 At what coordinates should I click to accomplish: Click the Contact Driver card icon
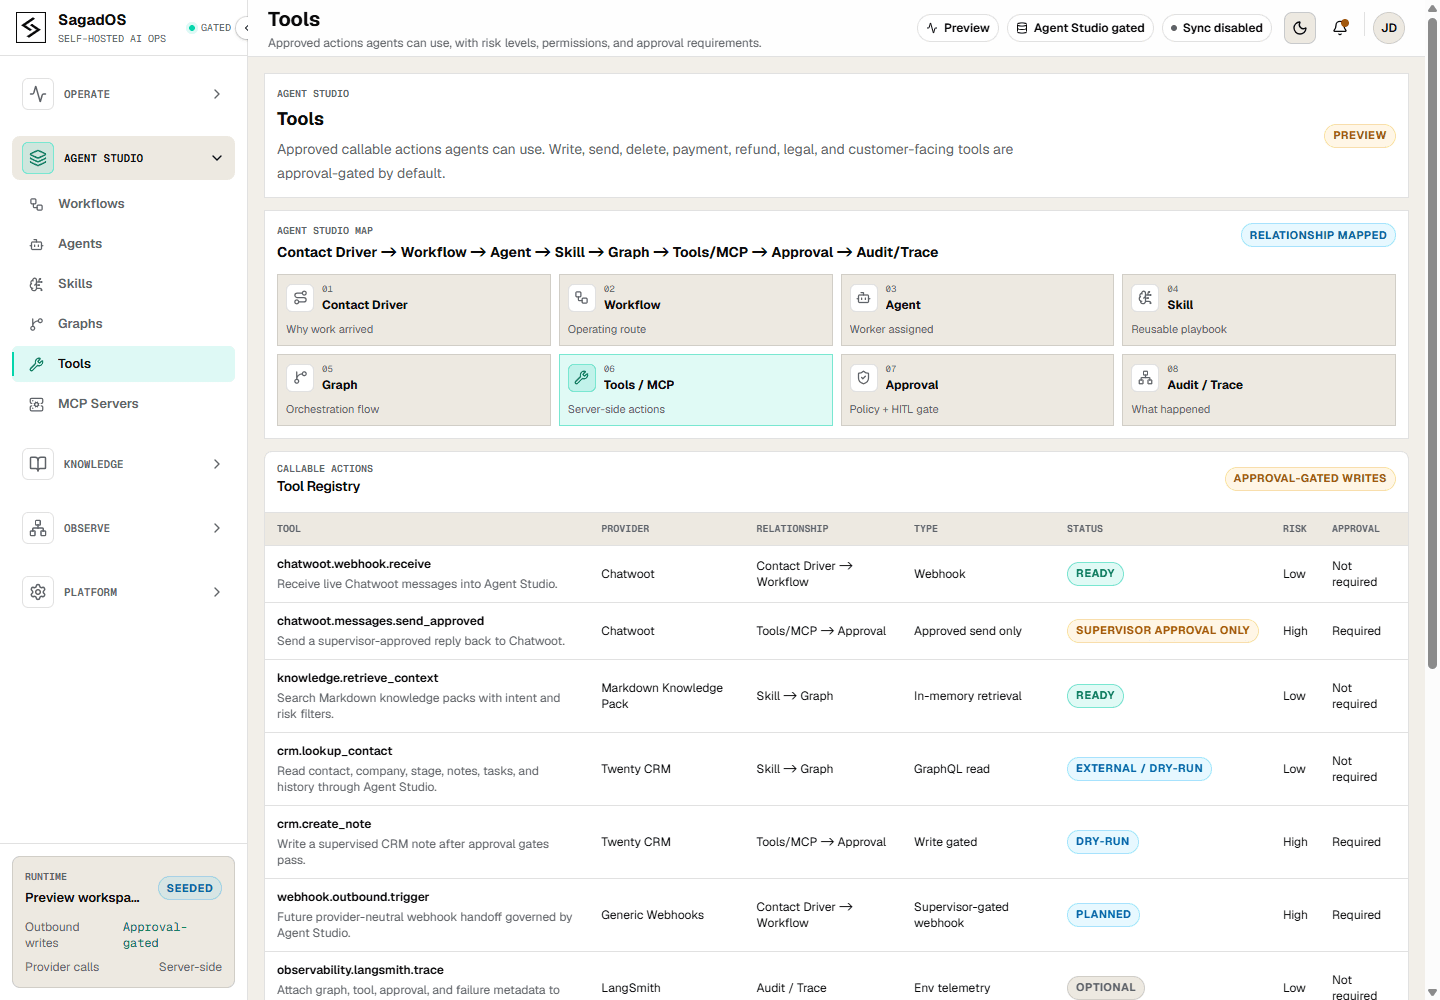[x=300, y=298]
